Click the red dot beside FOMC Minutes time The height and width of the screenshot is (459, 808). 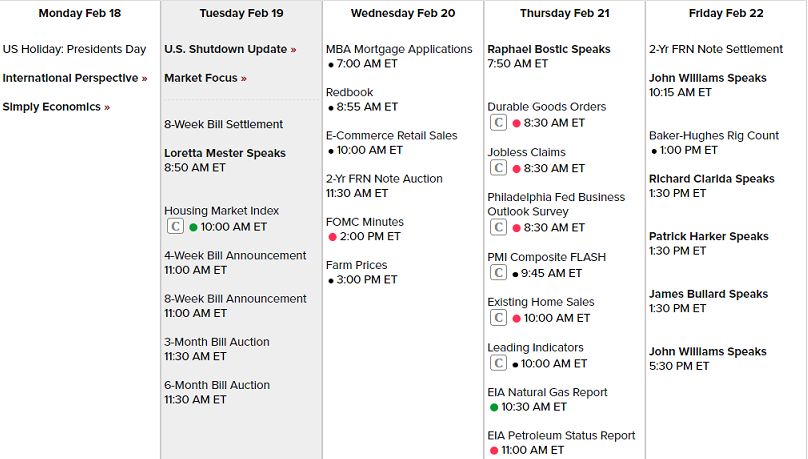coord(332,237)
